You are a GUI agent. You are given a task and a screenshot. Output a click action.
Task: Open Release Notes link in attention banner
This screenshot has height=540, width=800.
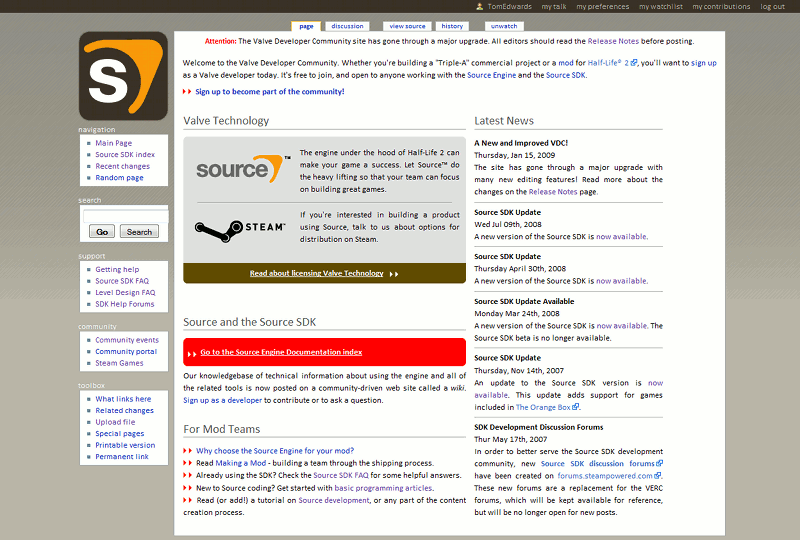[x=613, y=41]
